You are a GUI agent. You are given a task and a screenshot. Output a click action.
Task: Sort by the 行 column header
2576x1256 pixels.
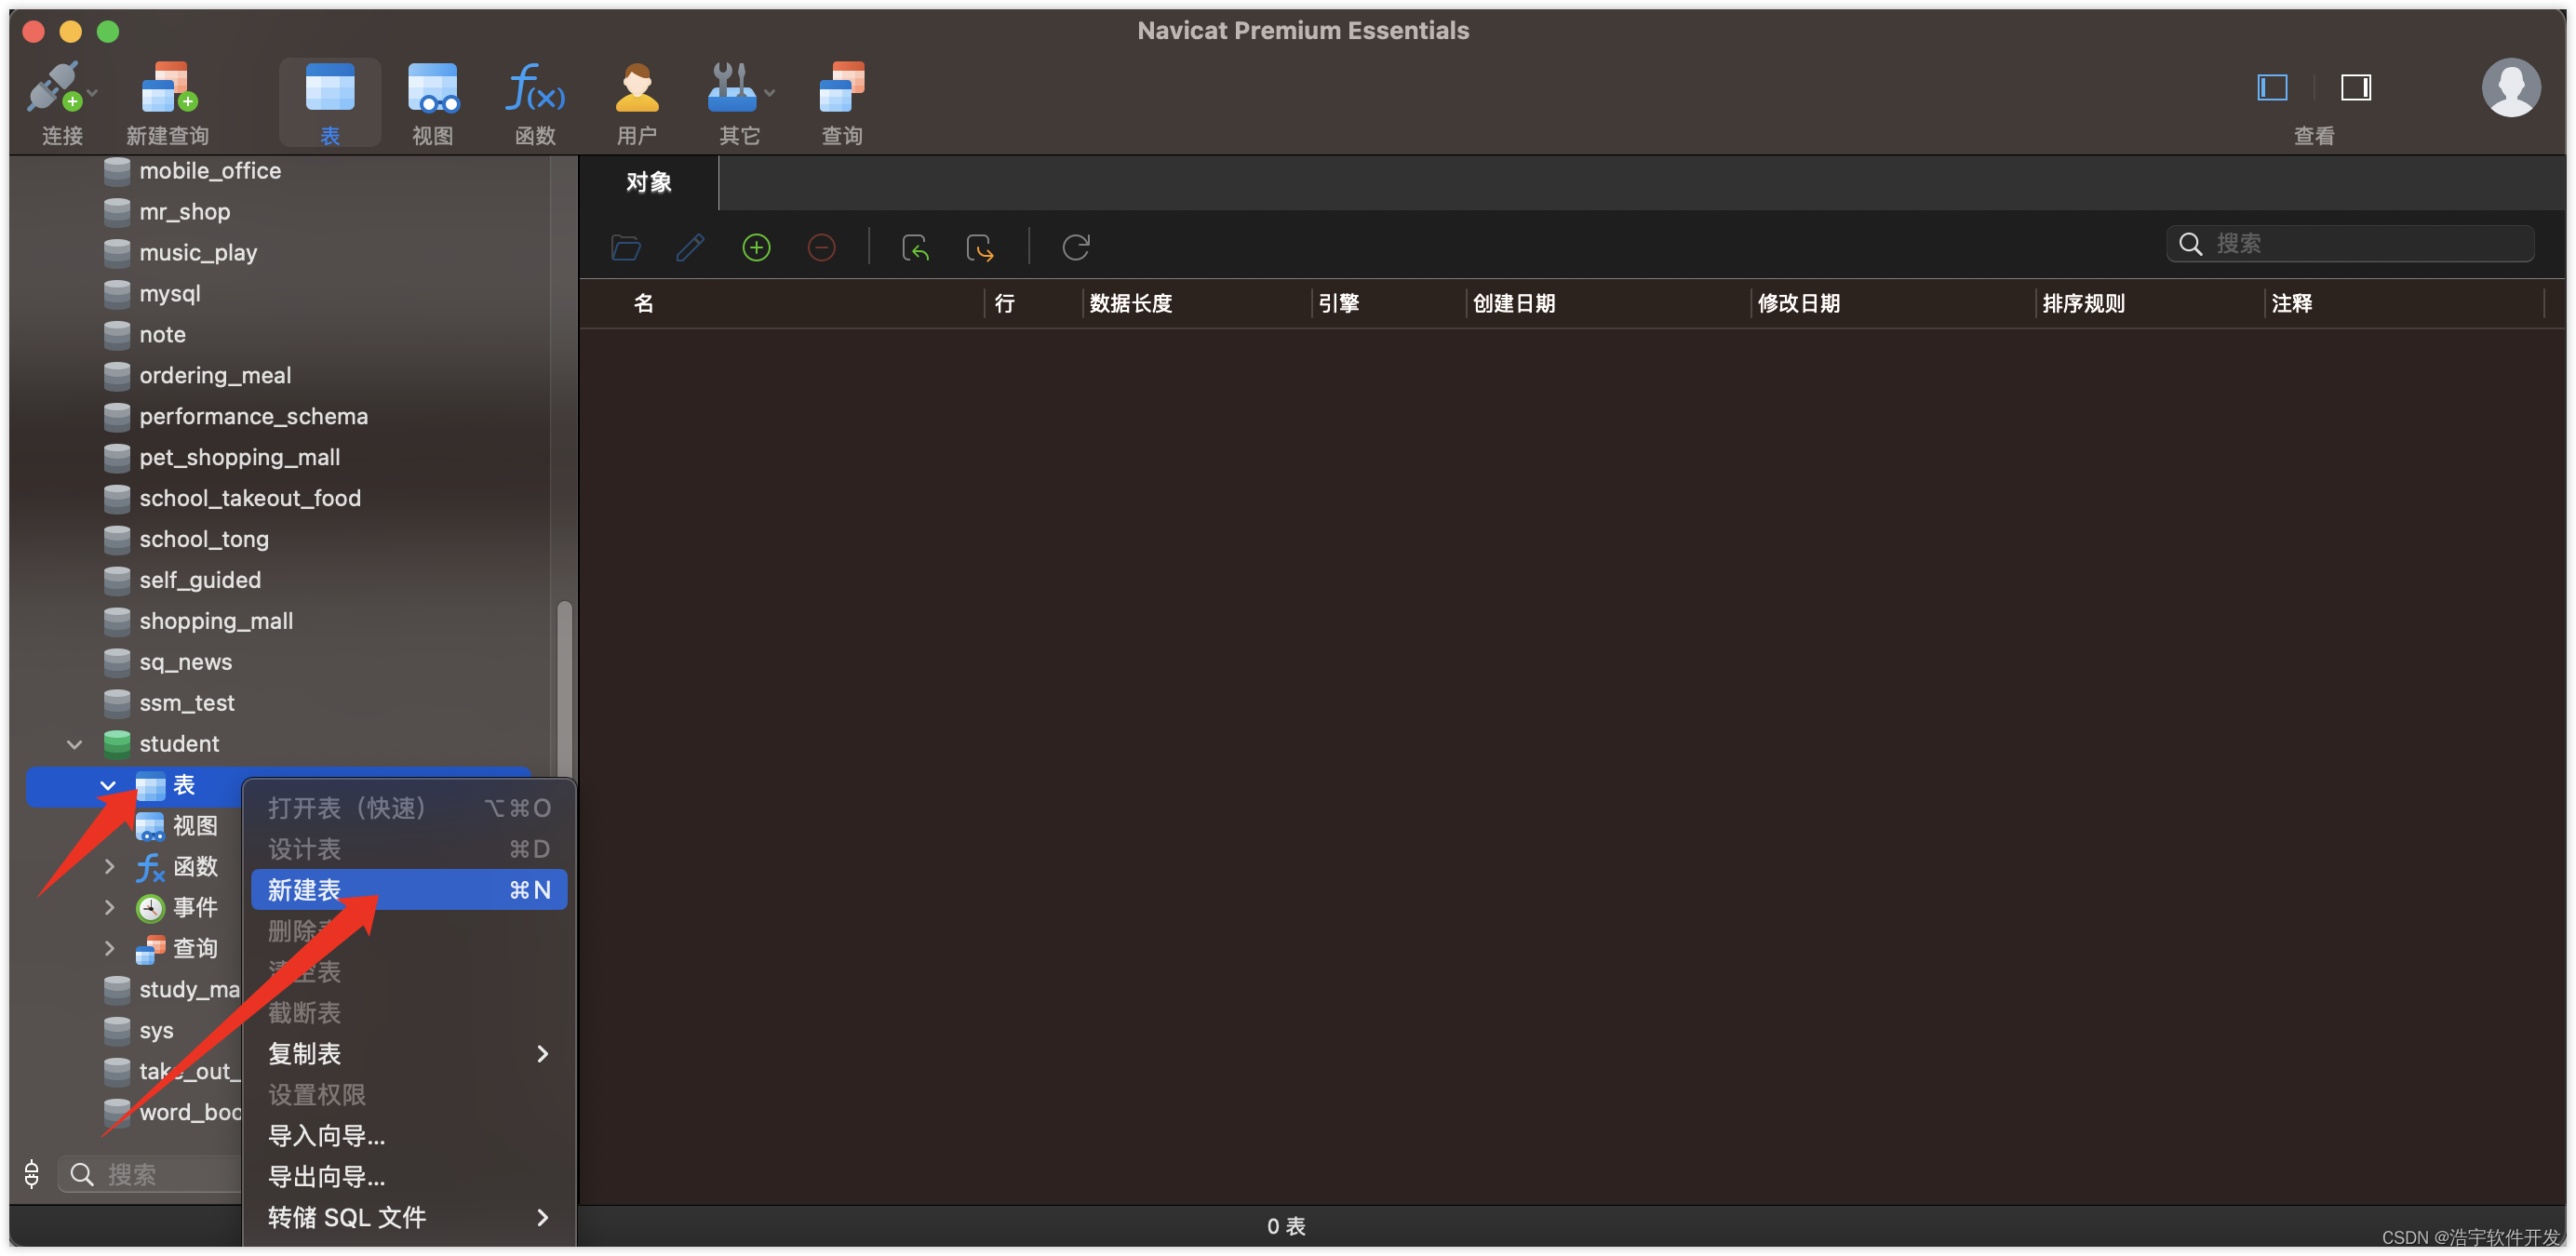(1004, 303)
